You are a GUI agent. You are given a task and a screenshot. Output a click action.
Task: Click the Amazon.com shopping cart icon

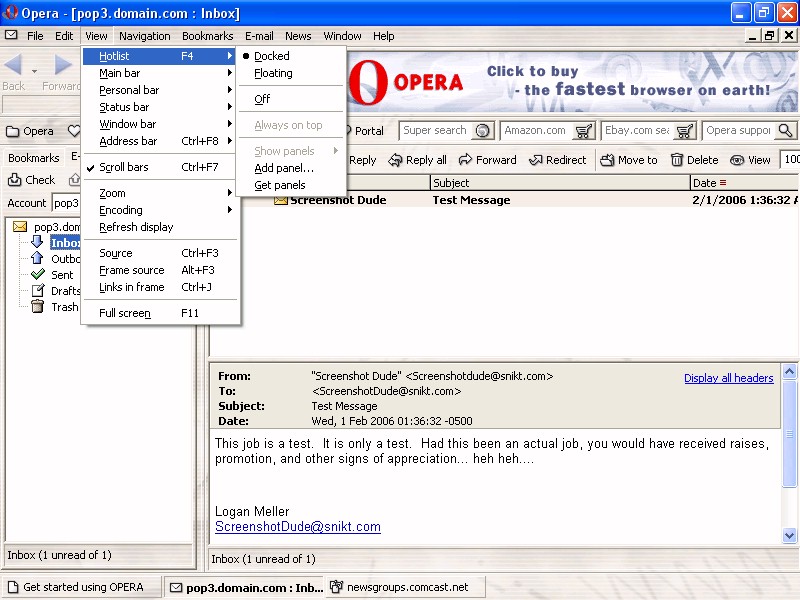583,131
